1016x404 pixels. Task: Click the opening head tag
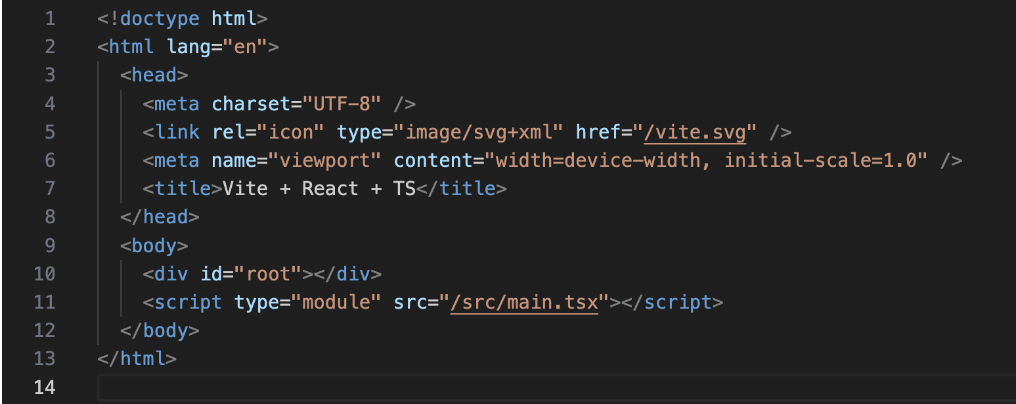(x=154, y=75)
